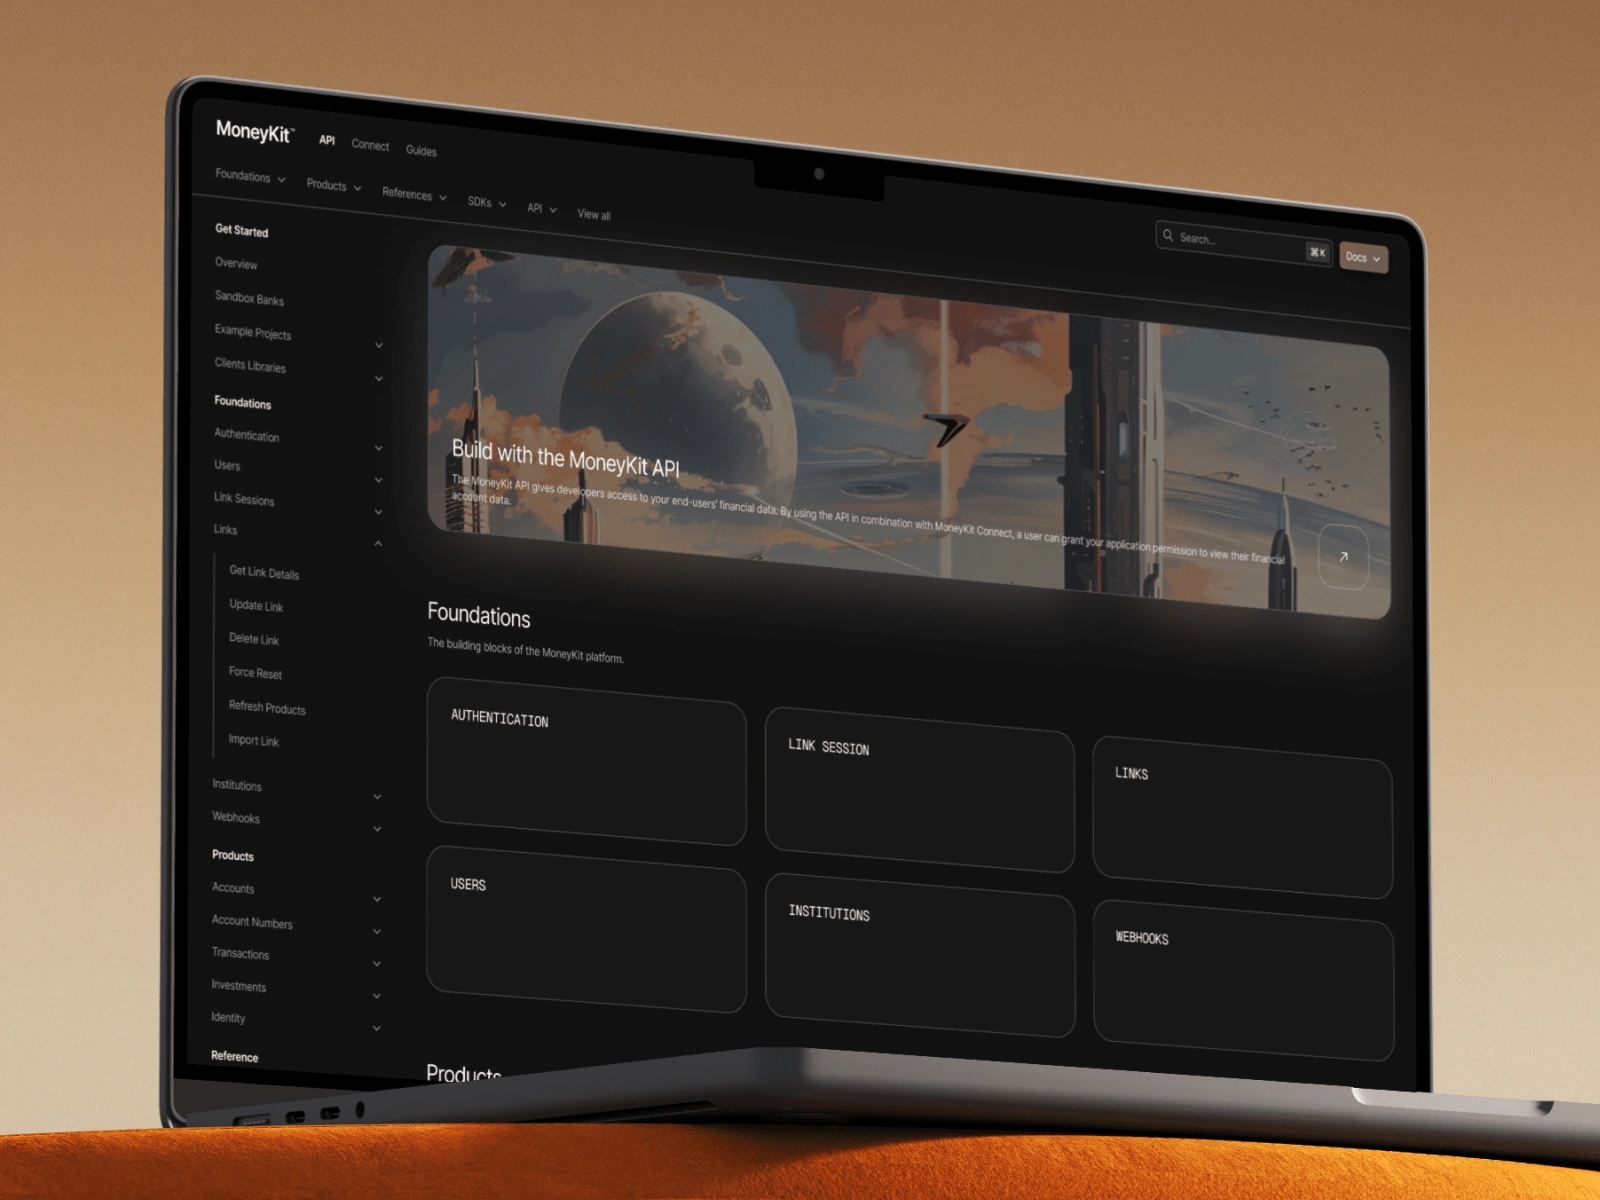This screenshot has height=1200, width=1600.
Task: Open Accounts in the sidebar
Action: 233,888
